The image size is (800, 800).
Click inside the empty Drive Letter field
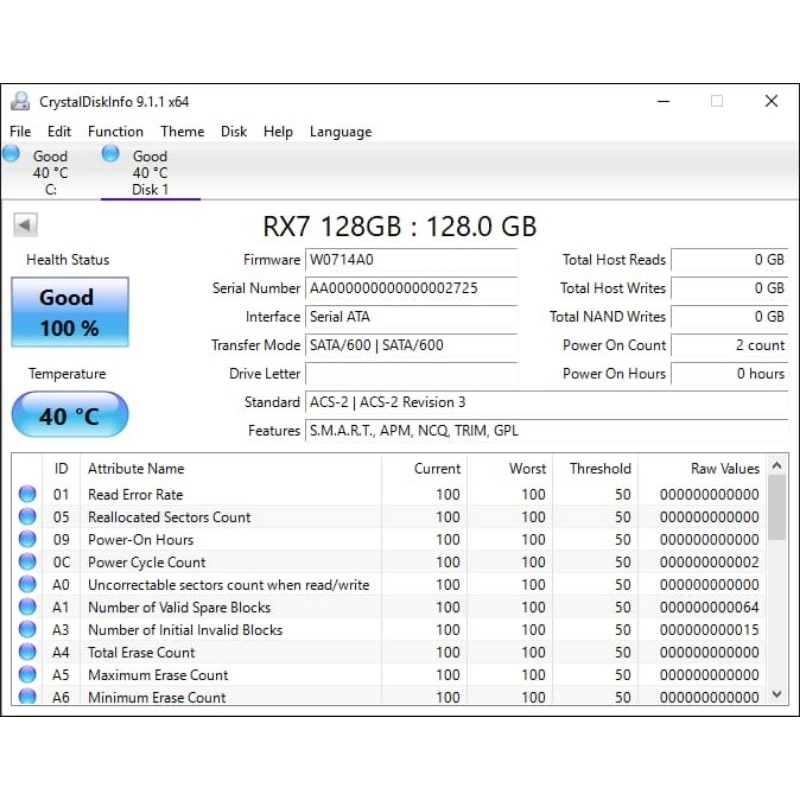[410, 374]
